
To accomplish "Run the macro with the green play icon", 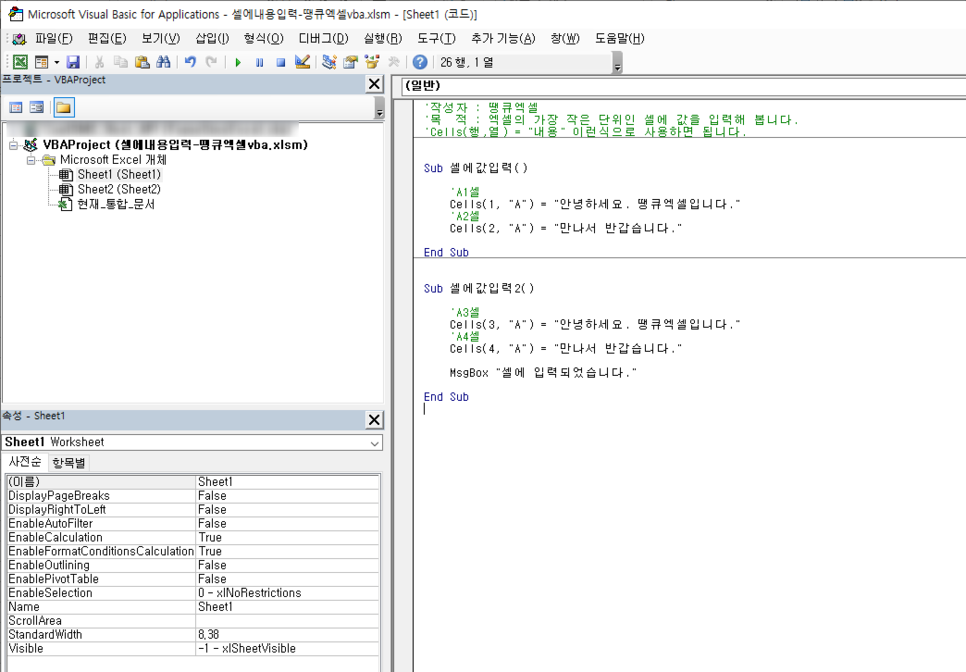I will (238, 62).
